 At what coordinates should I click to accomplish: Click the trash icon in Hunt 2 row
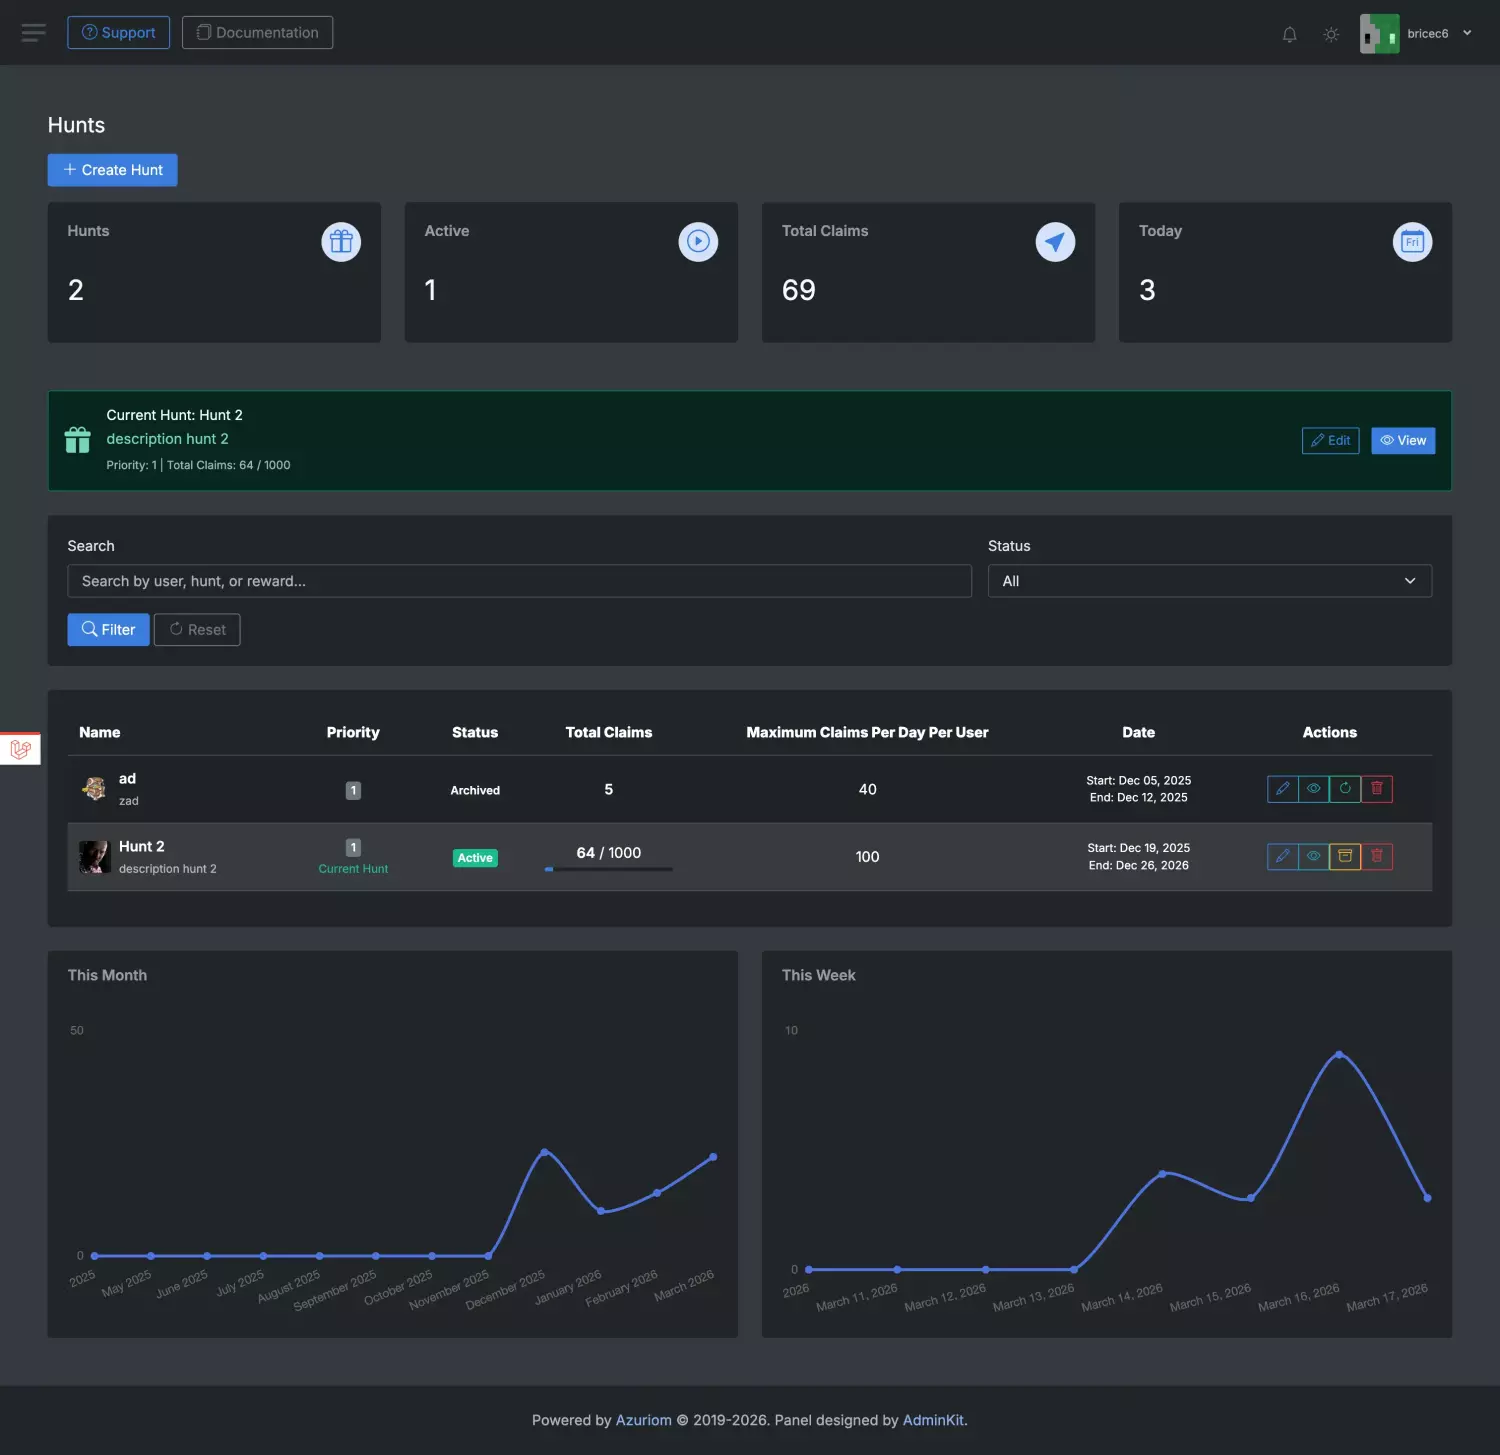pos(1377,856)
